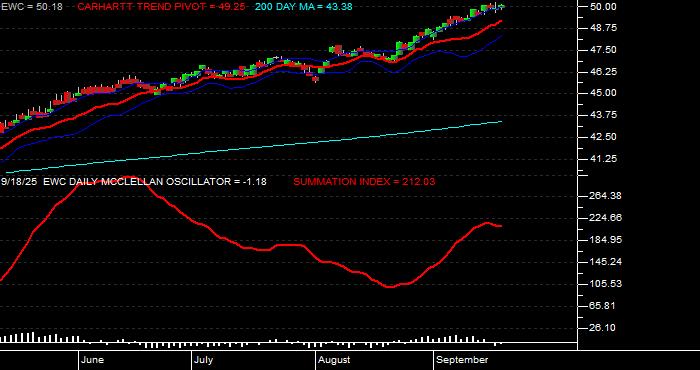Click the 46.25 price axis label
The width and height of the screenshot is (700, 370).
[x=603, y=71]
